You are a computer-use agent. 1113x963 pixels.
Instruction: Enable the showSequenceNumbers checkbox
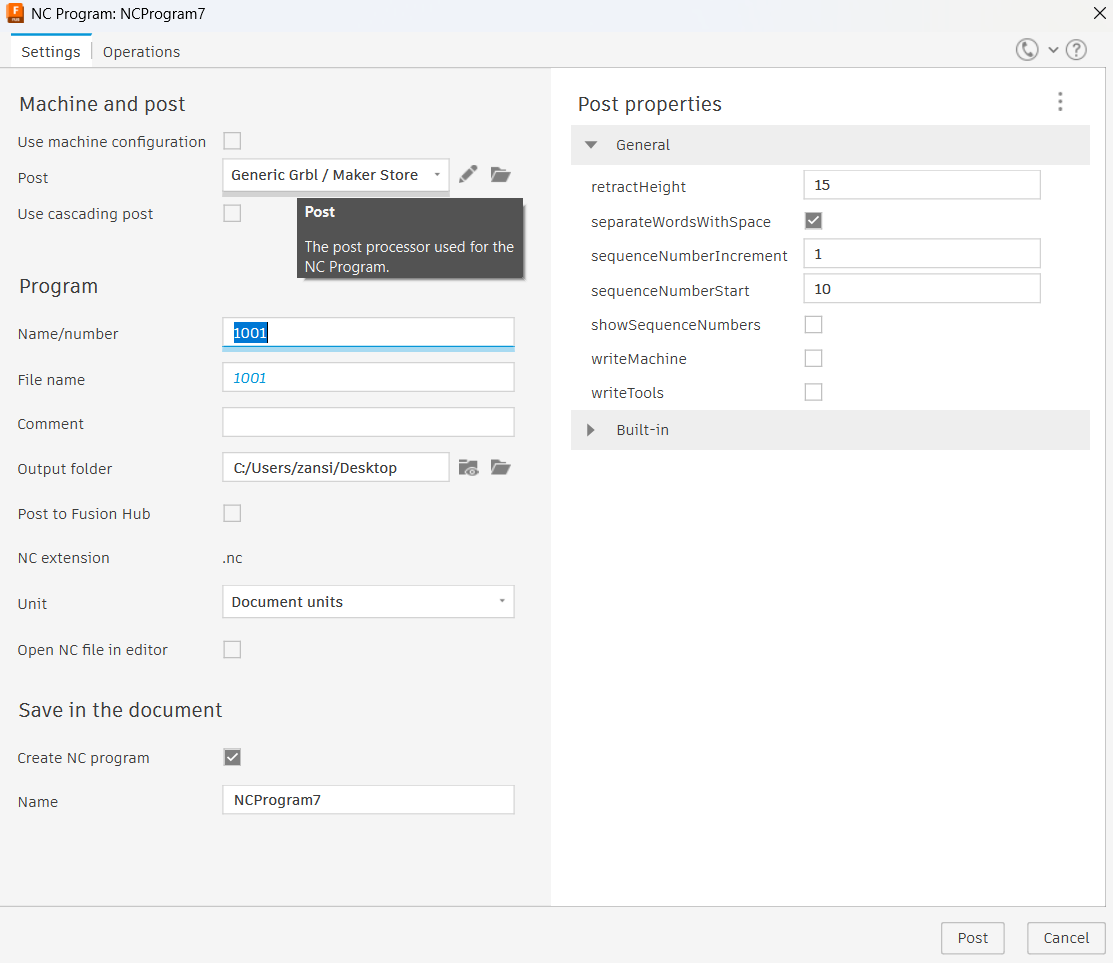pyautogui.click(x=813, y=324)
